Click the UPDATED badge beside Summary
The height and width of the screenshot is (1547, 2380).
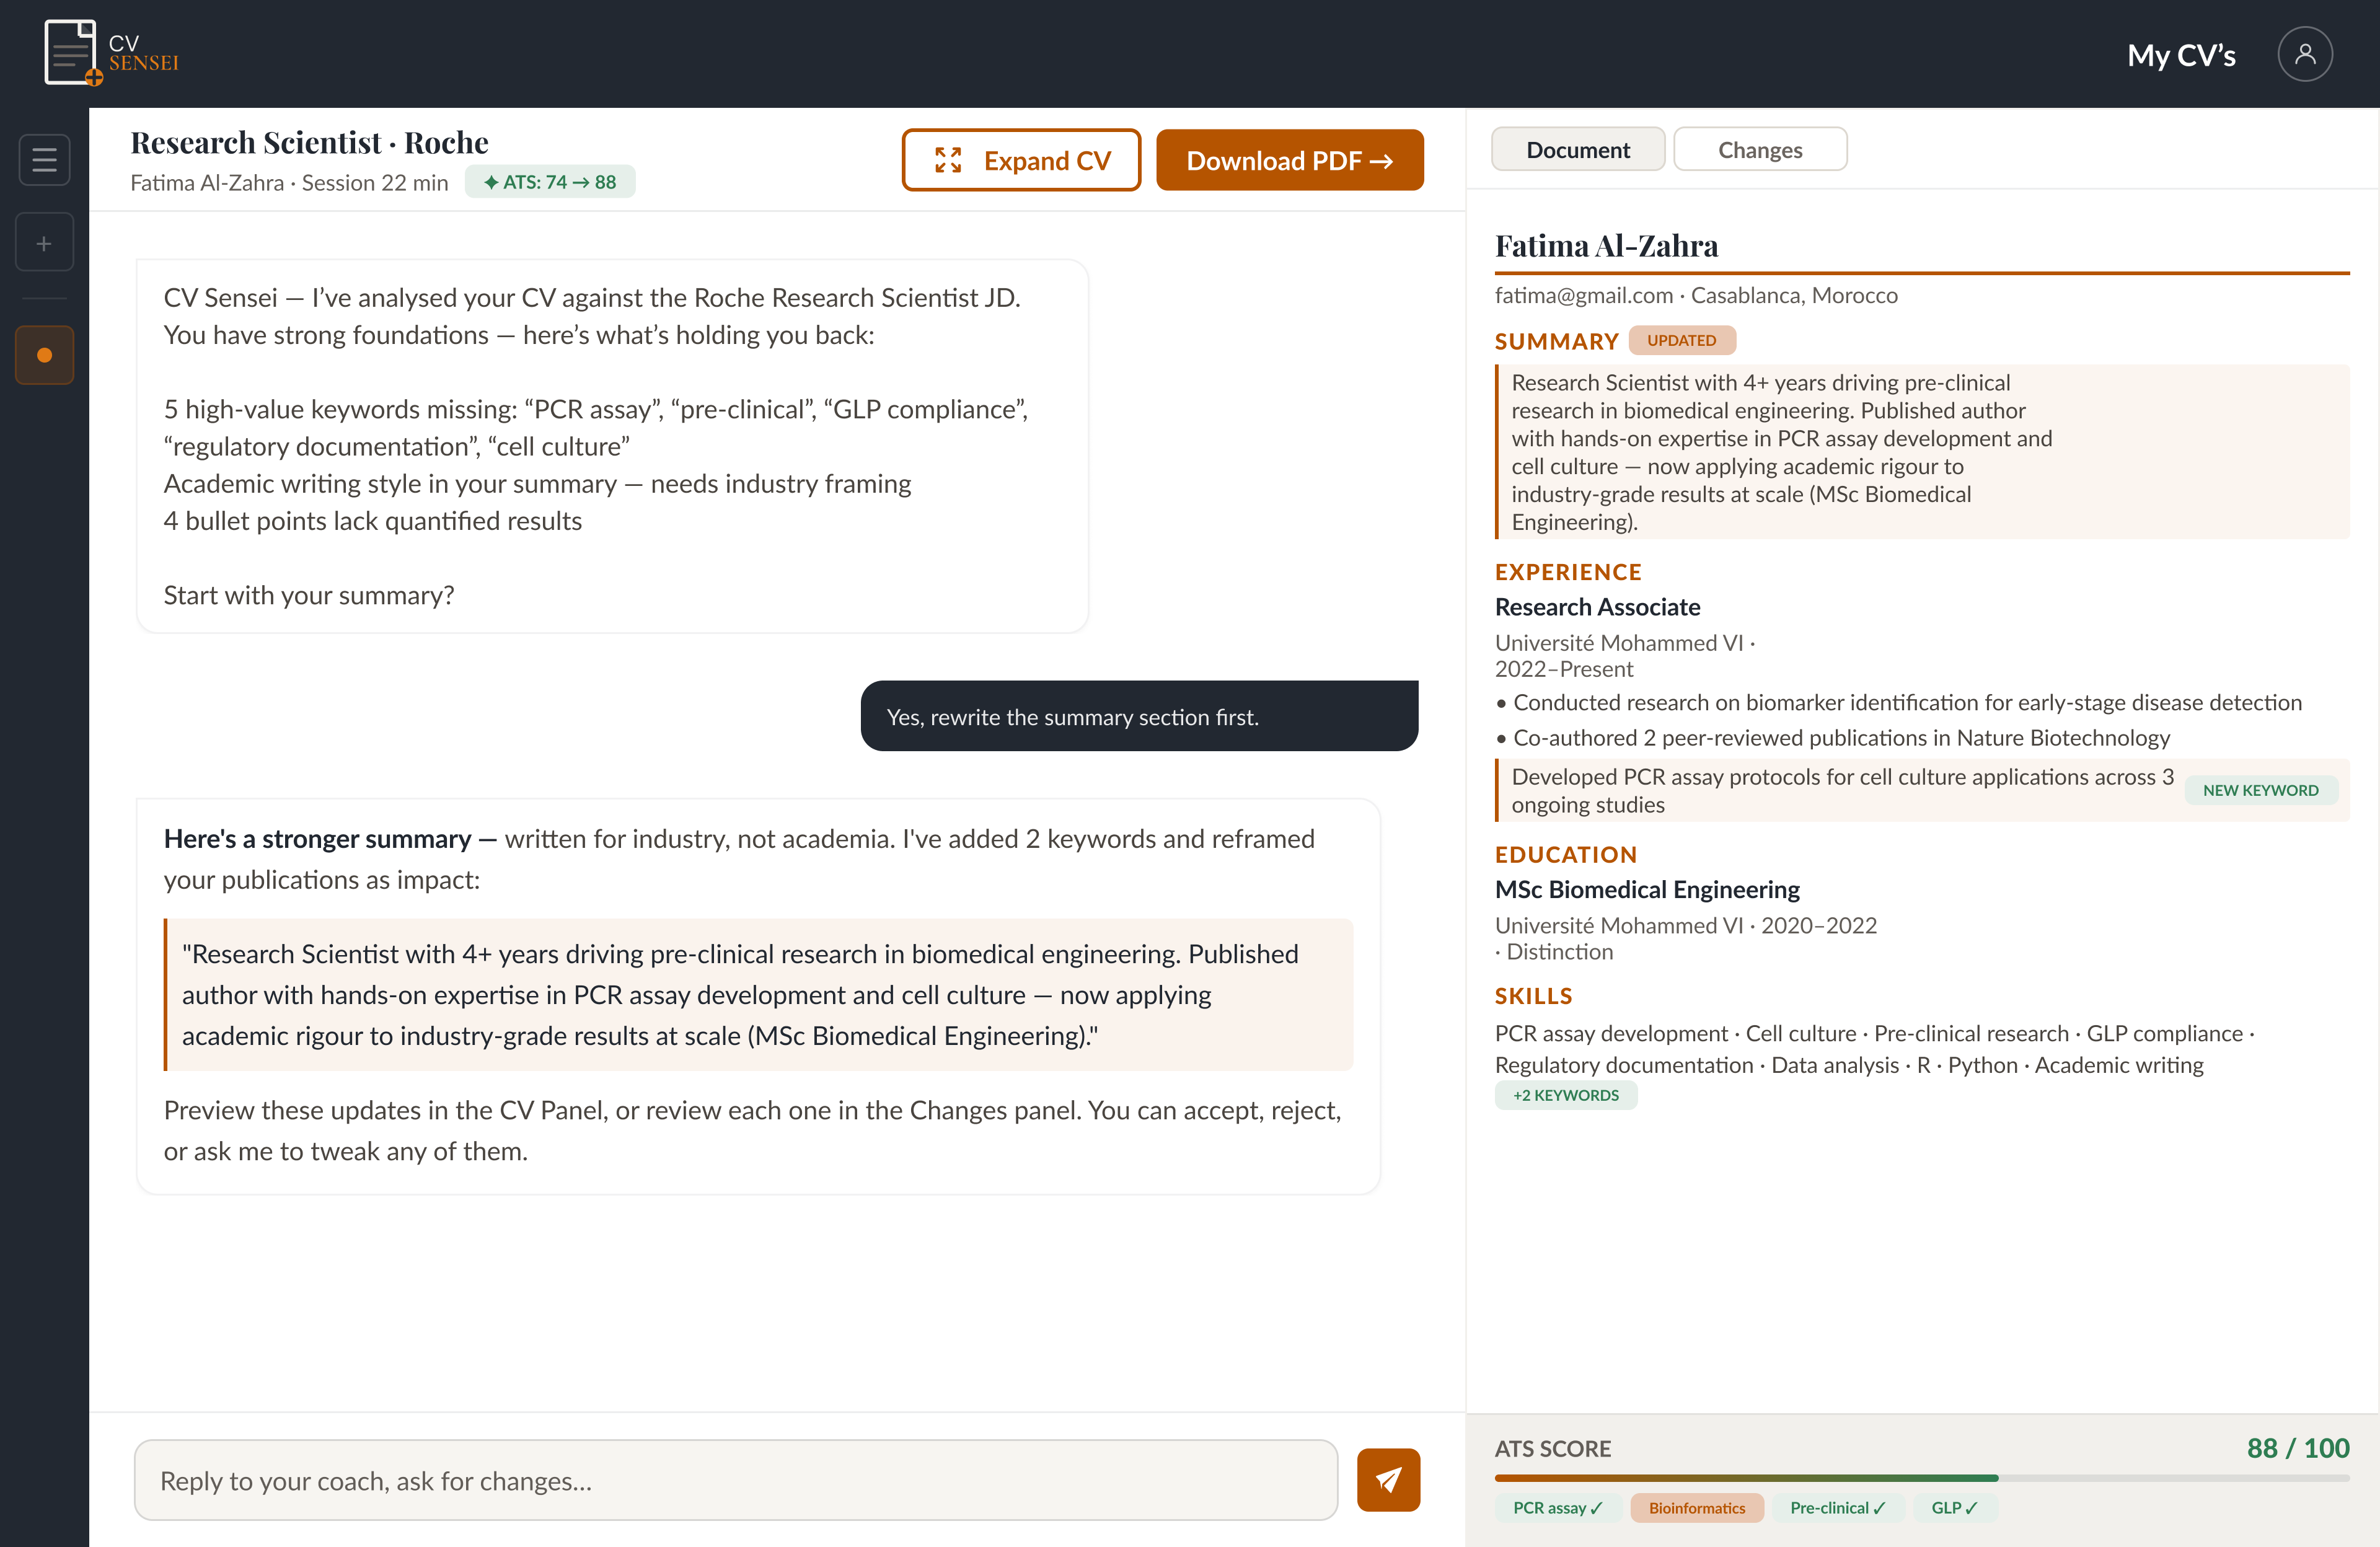coord(1682,340)
